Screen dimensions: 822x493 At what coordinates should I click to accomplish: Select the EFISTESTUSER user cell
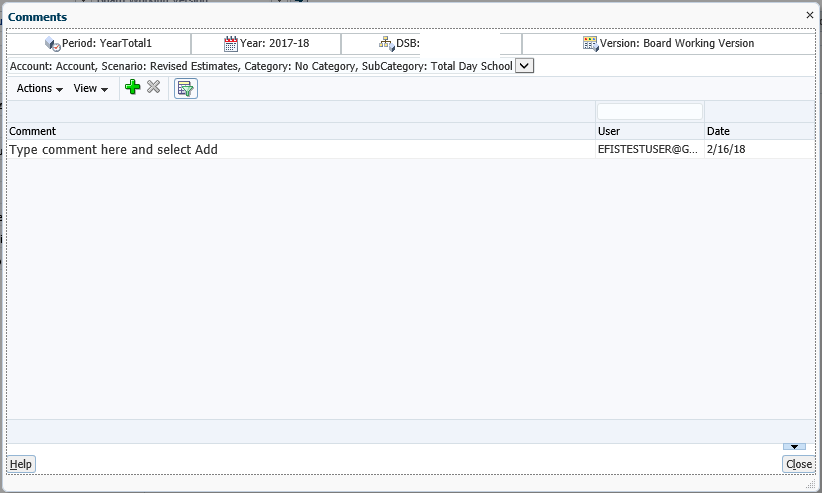[648, 149]
